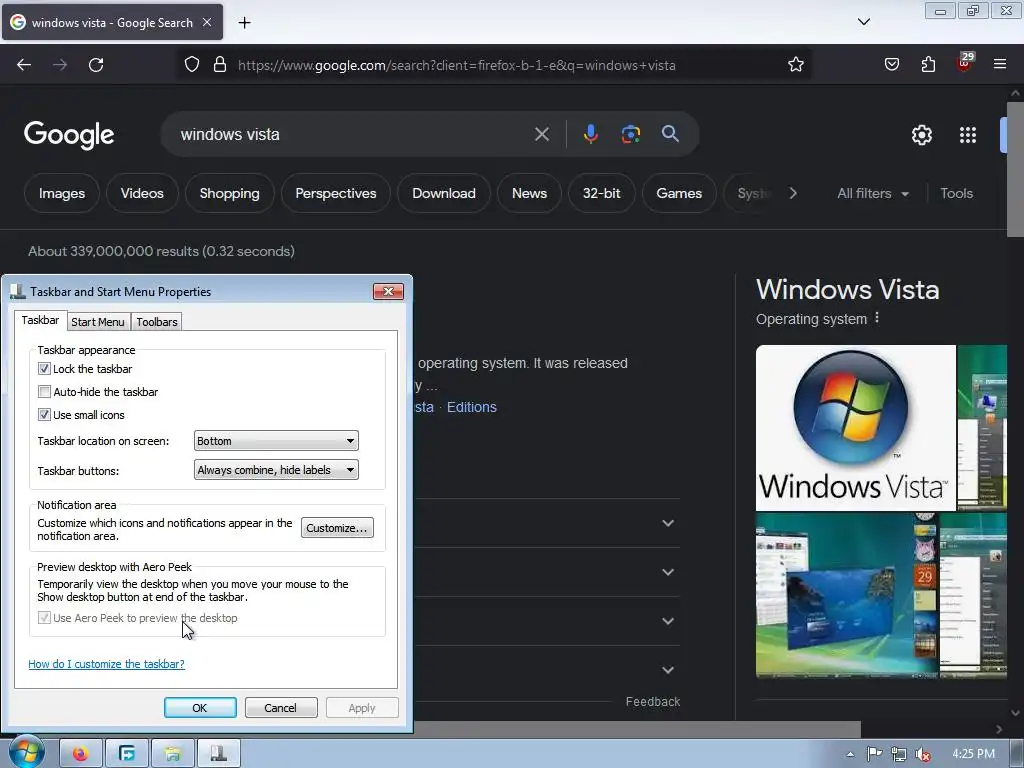
Task: Open more options for Windows Vista panel
Action: pyautogui.click(x=877, y=318)
